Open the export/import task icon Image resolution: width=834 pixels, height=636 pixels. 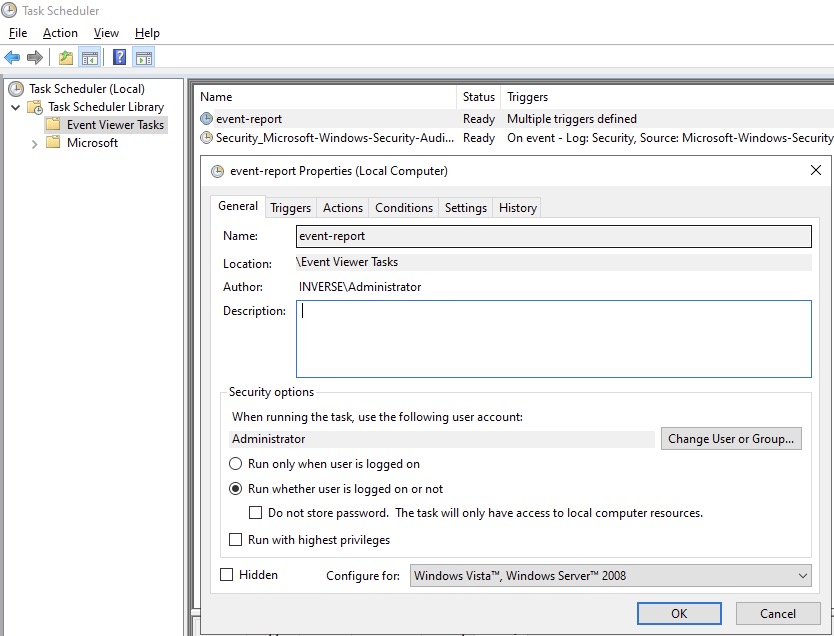(x=64, y=57)
